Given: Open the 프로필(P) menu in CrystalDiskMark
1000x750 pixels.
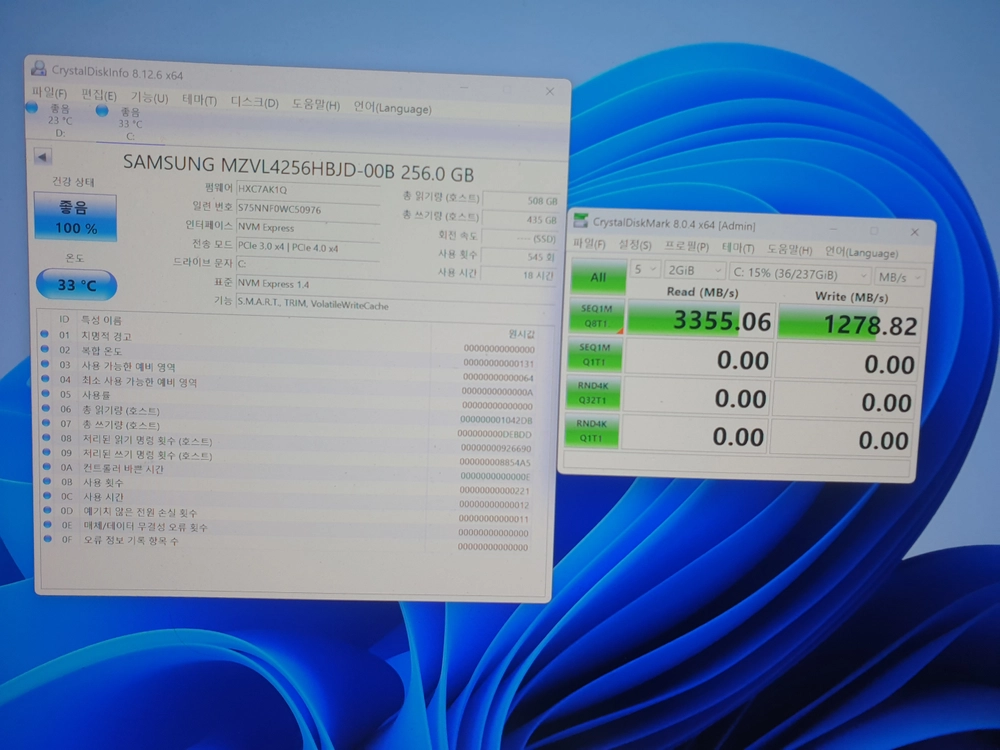Looking at the screenshot, I should [686, 246].
